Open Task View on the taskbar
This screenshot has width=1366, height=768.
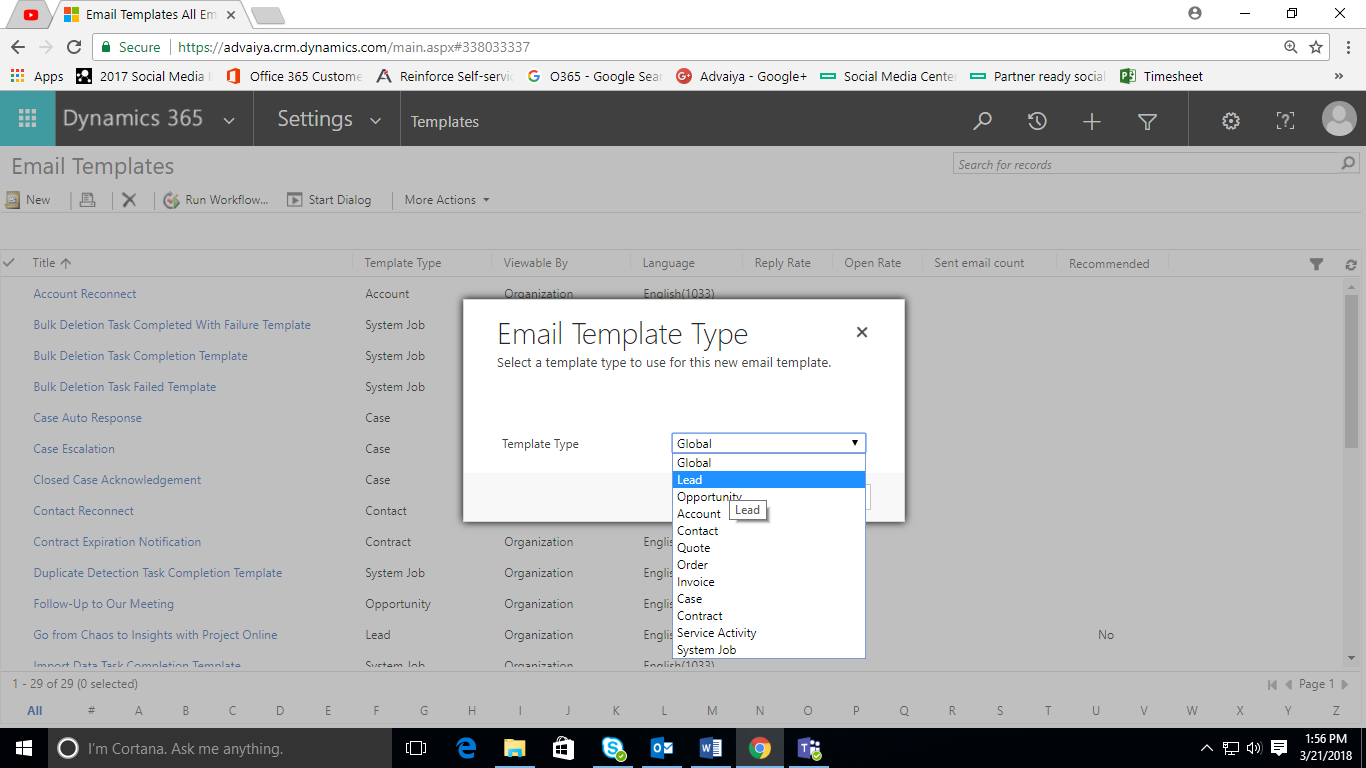pyautogui.click(x=415, y=748)
